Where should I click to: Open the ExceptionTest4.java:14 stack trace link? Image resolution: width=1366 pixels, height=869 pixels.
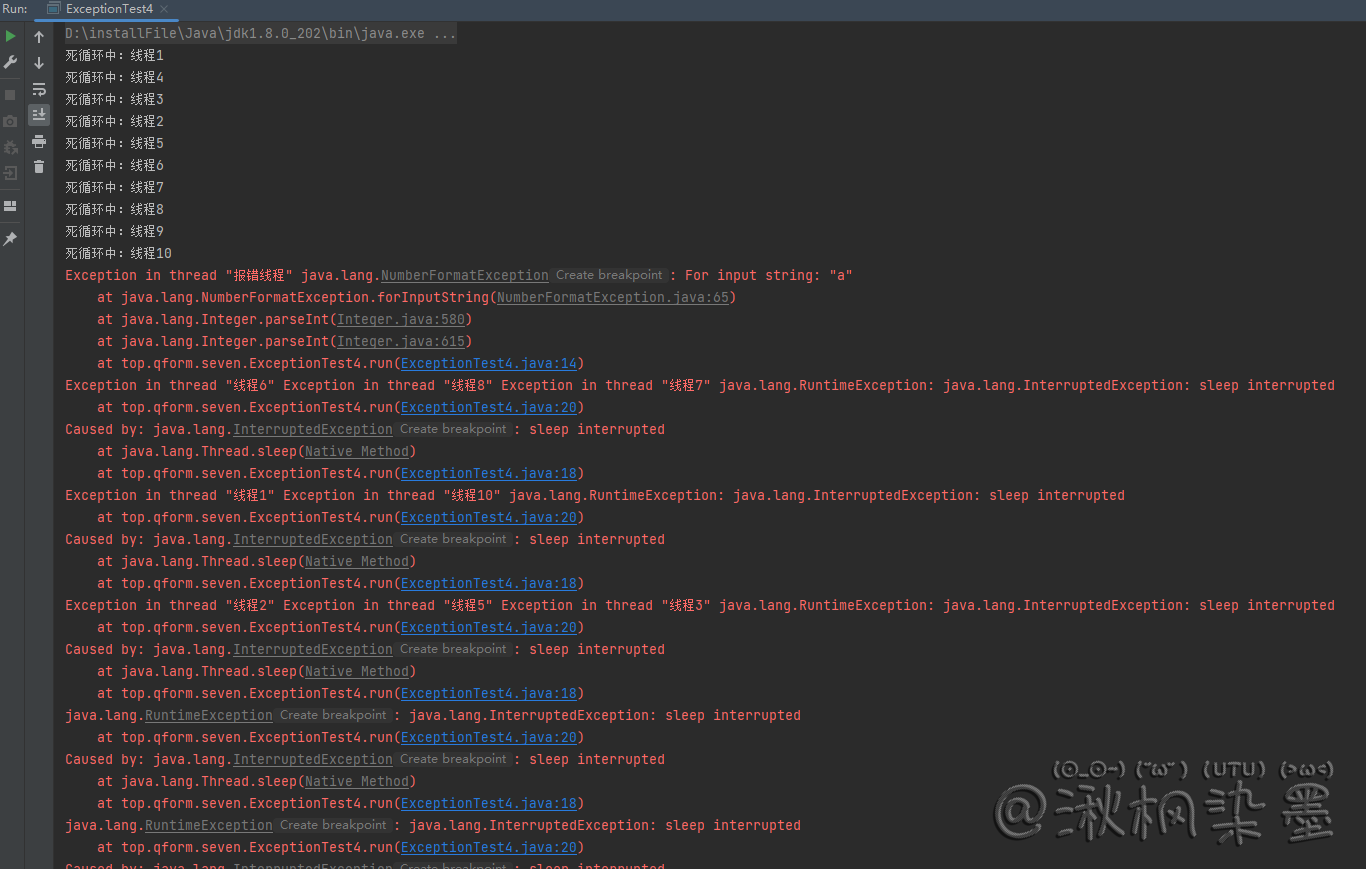pos(488,363)
